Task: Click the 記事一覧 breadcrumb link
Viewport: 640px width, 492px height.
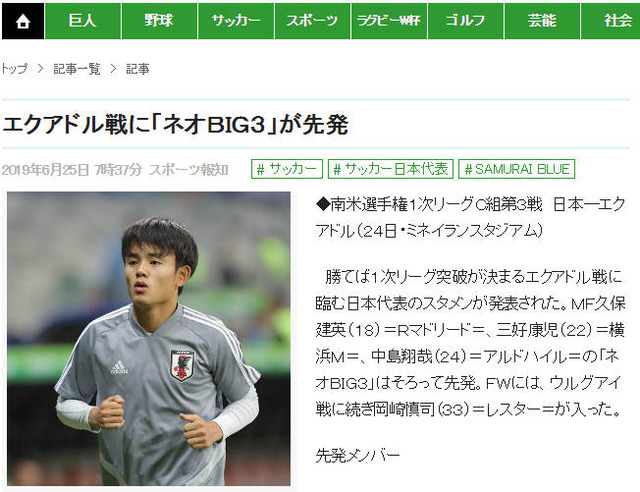Action: [77, 69]
